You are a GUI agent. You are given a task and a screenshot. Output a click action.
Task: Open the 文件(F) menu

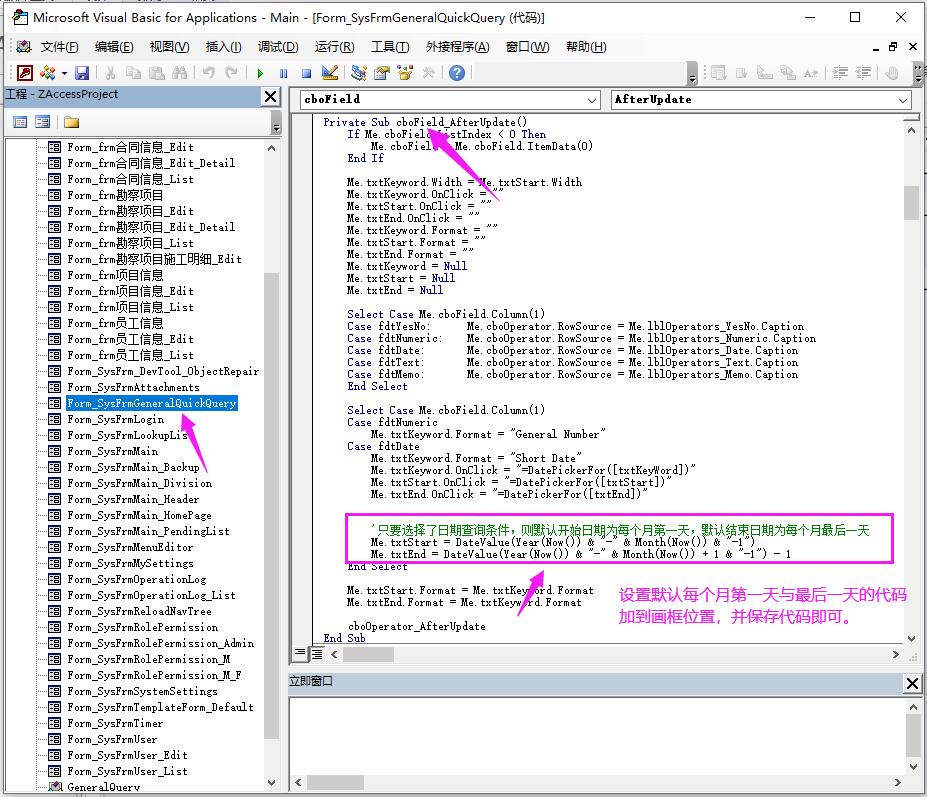(59, 47)
